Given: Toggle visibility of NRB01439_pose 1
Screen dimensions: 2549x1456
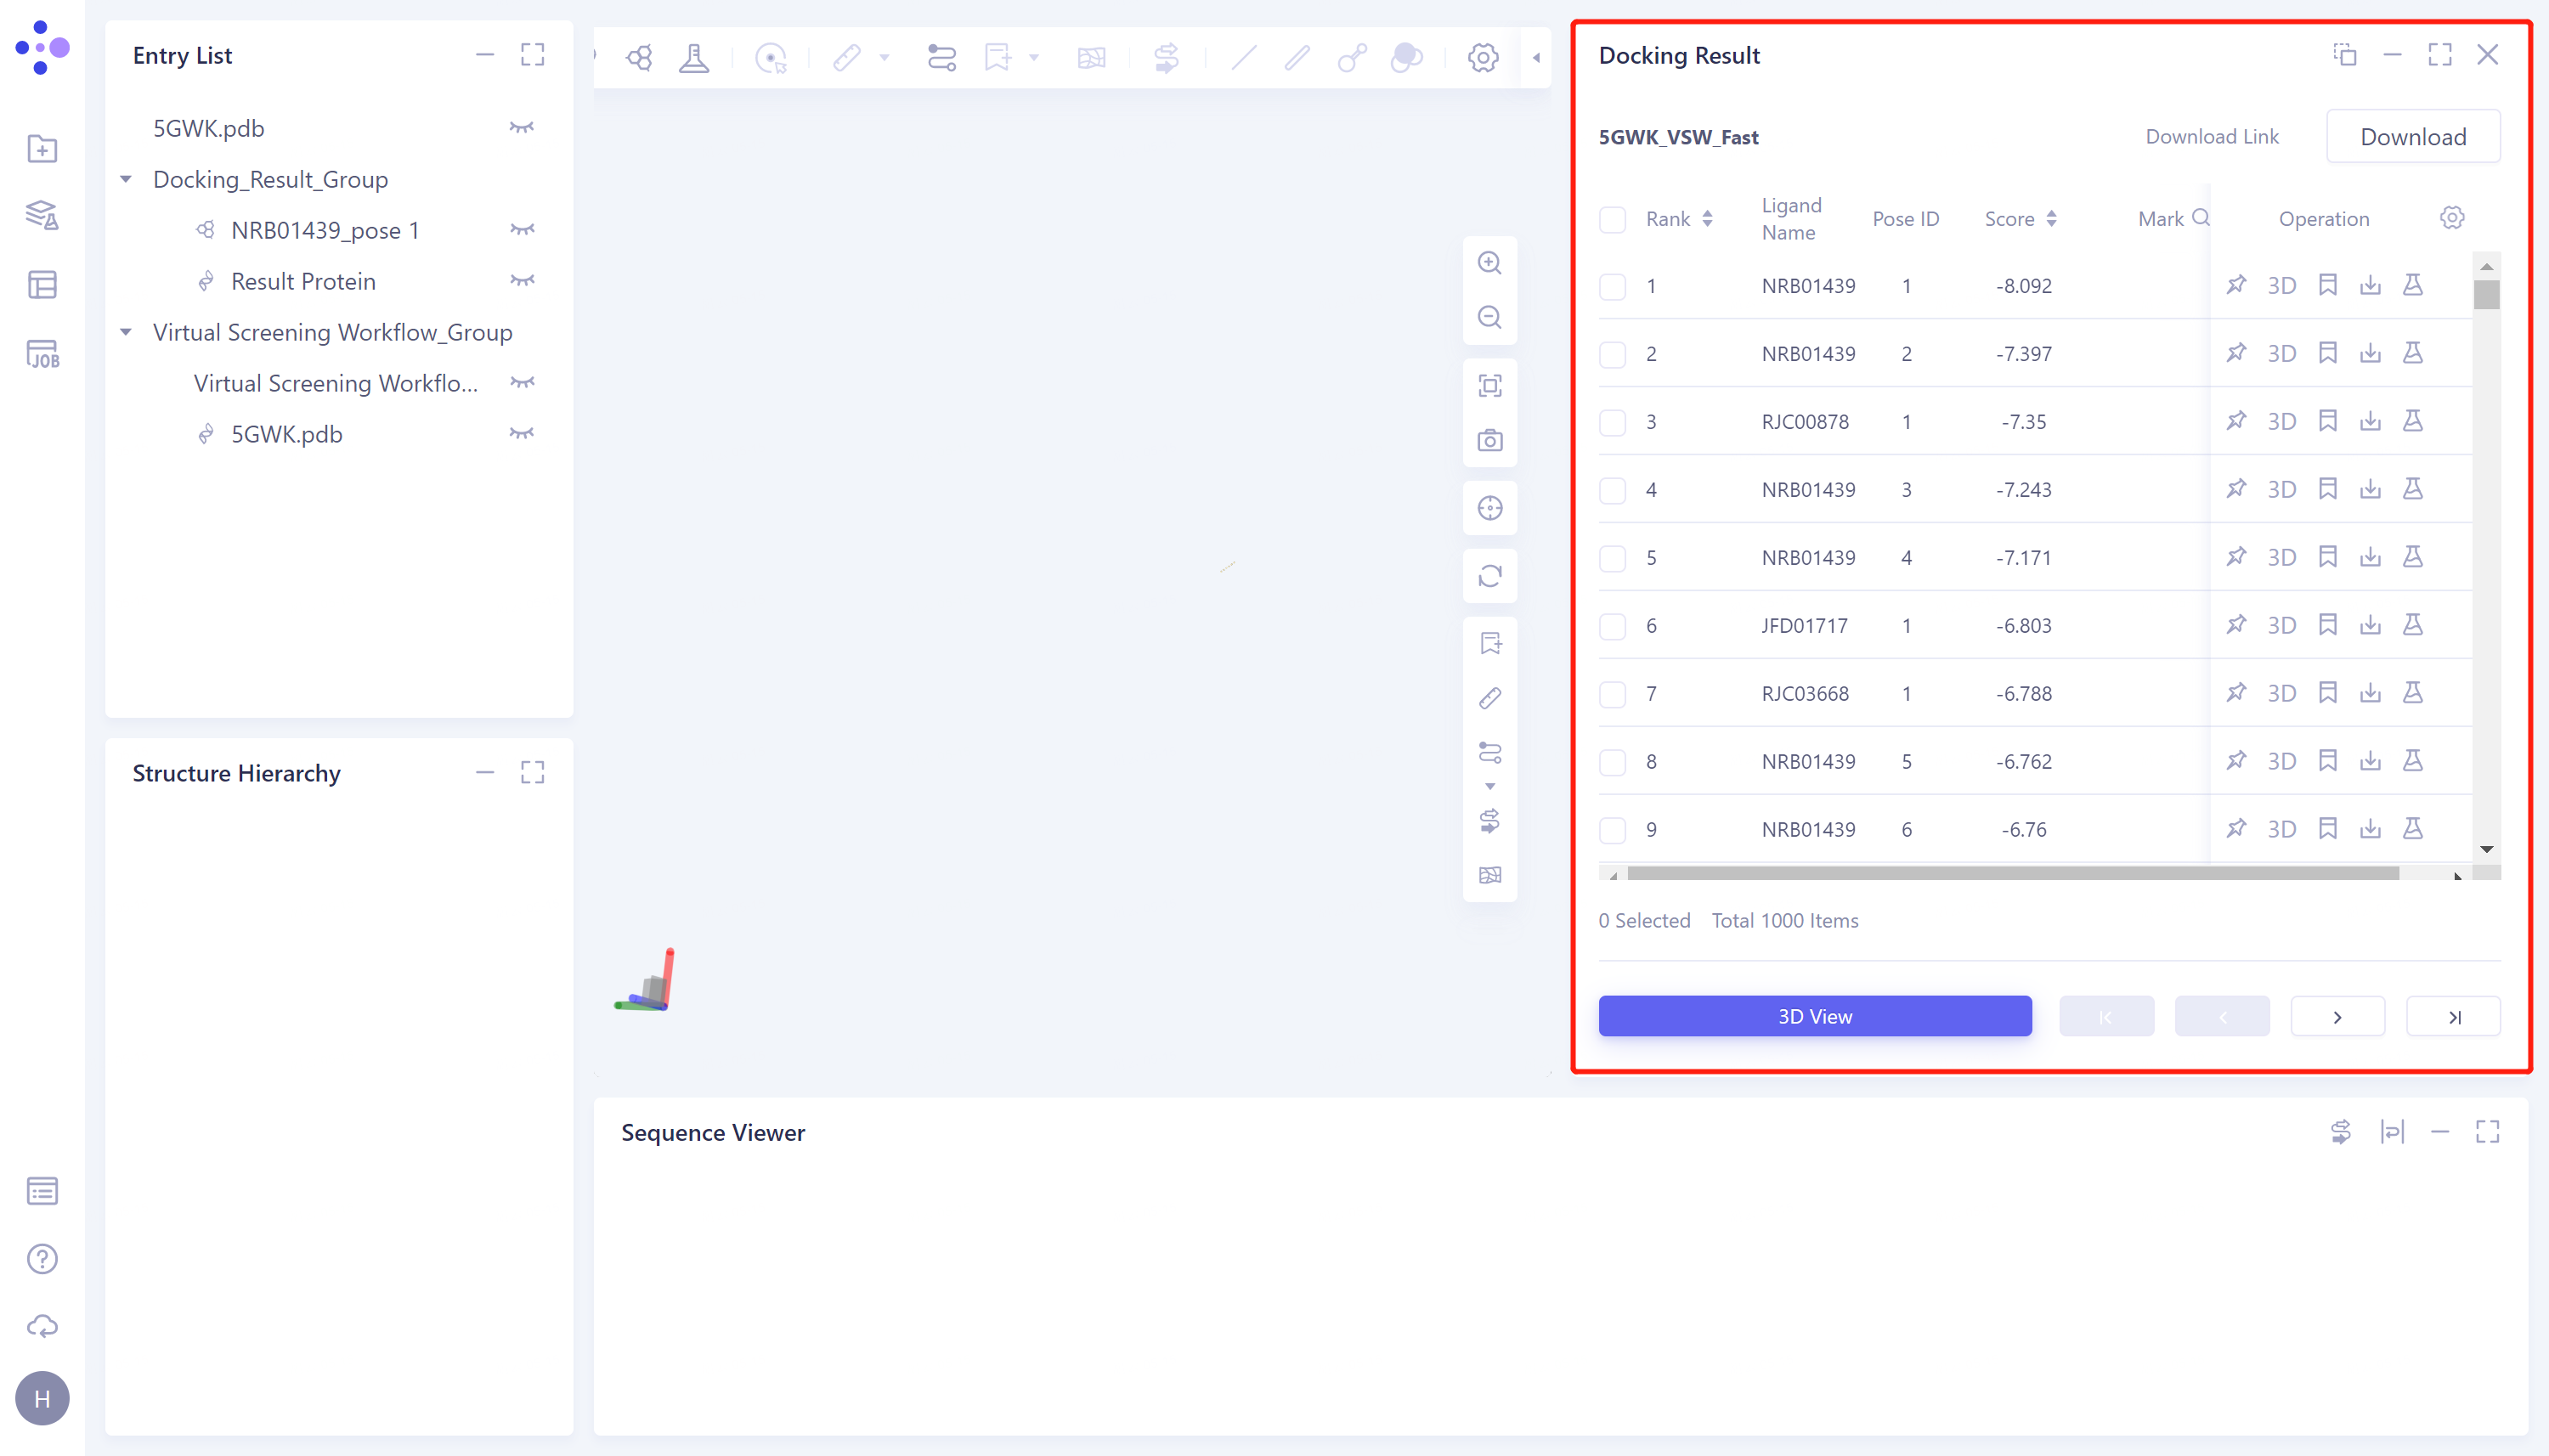Looking at the screenshot, I should (x=521, y=230).
